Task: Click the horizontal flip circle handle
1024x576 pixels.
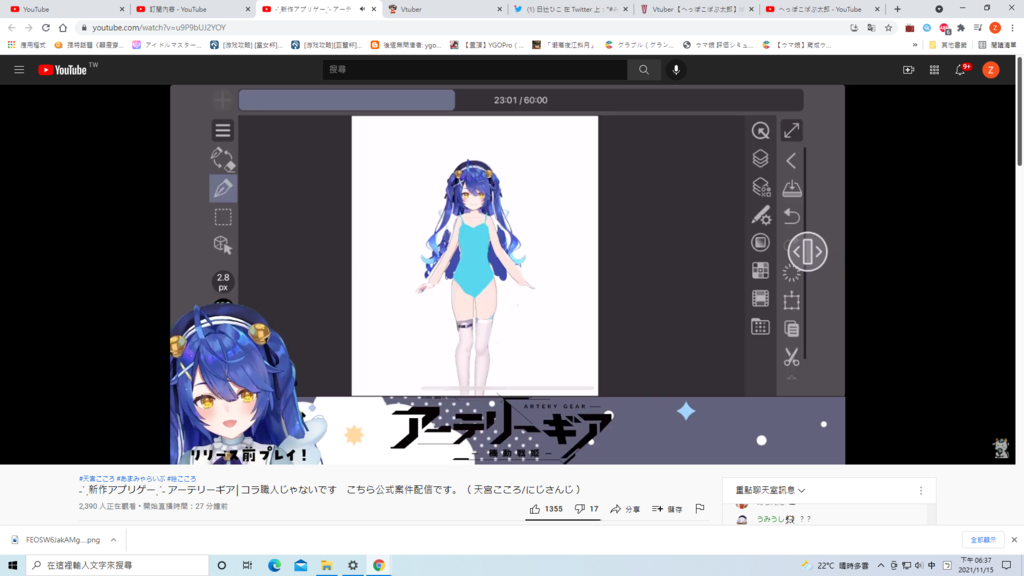Action: pos(808,251)
